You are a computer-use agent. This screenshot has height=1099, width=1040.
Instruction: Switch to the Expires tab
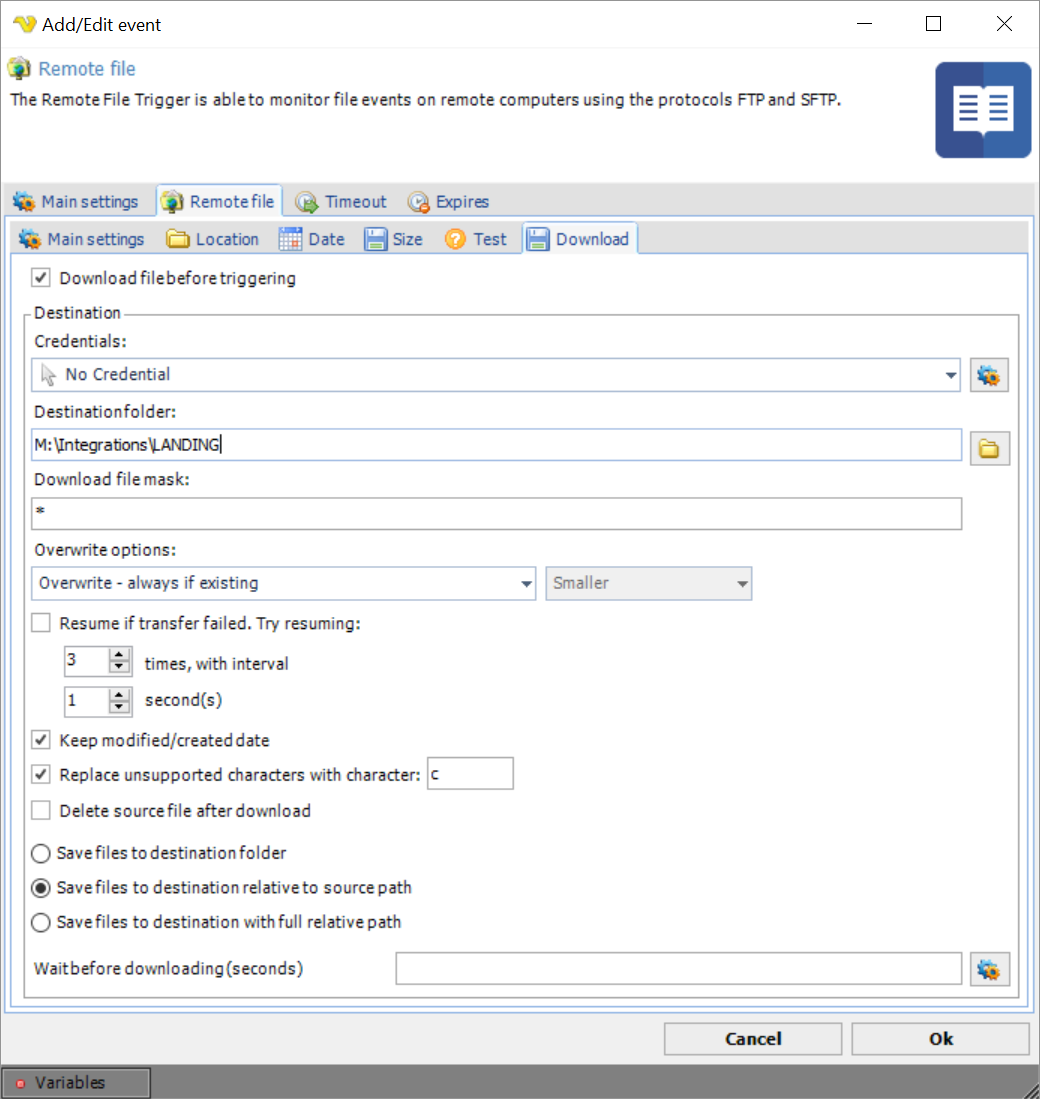point(449,202)
